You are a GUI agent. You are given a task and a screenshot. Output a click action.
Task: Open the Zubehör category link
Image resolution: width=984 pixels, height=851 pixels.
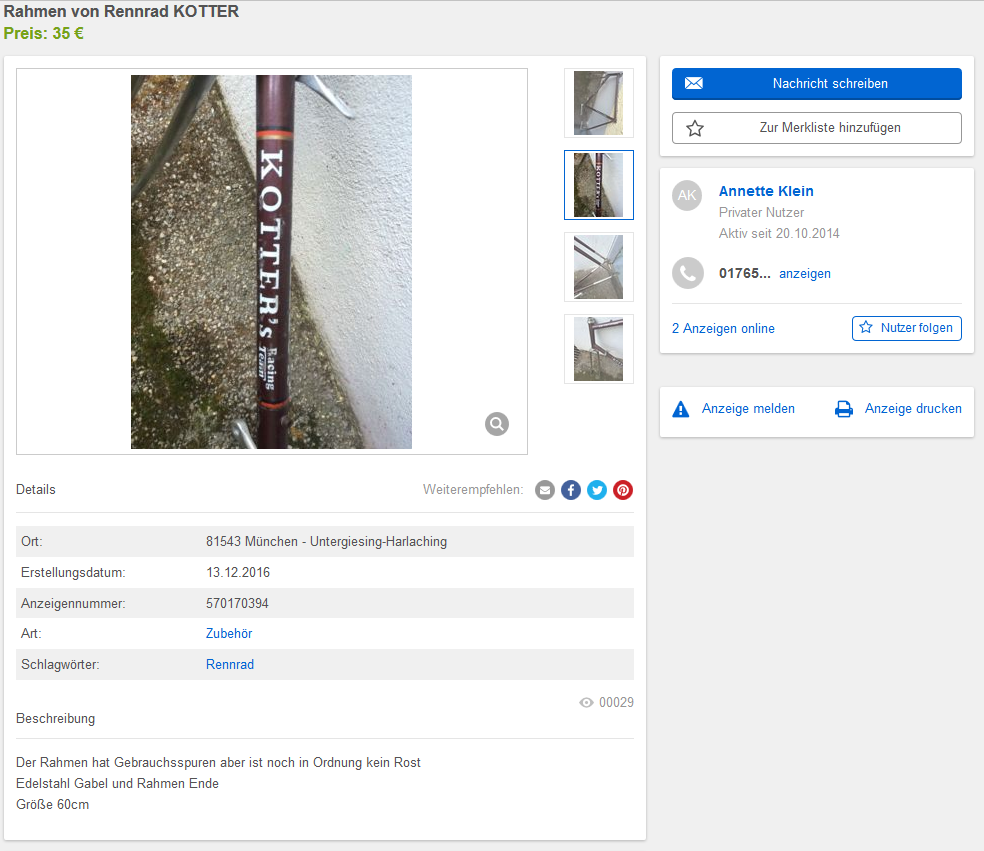[x=229, y=634]
